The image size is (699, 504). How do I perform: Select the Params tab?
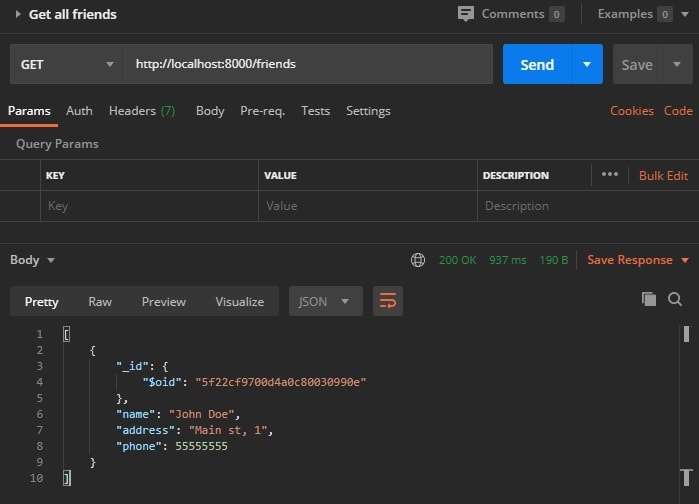[x=29, y=111]
